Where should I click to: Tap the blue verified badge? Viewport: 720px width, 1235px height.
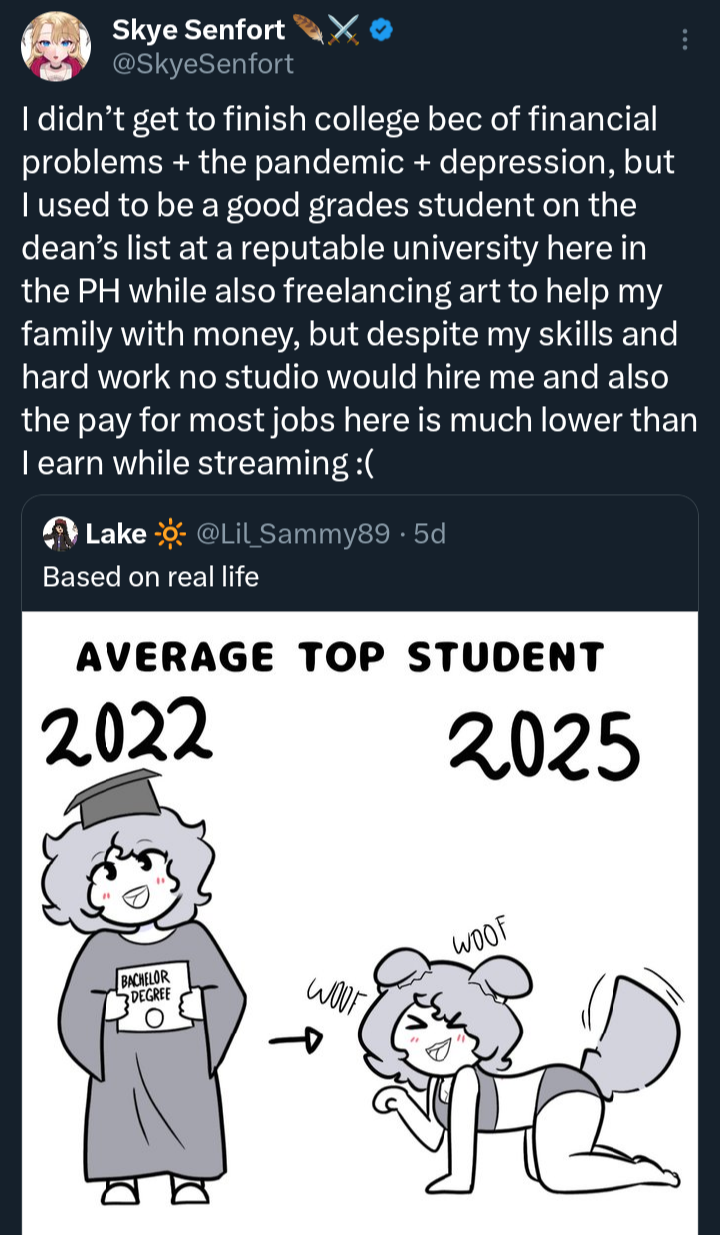(381, 31)
